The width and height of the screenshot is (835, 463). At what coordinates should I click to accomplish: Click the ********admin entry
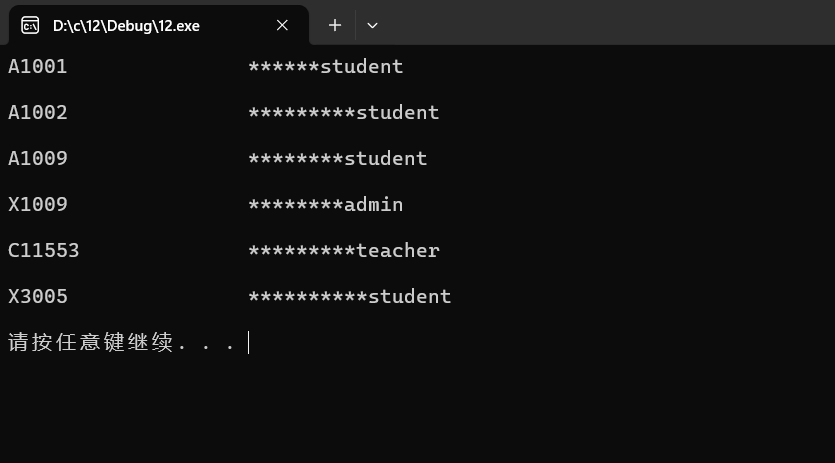click(325, 205)
